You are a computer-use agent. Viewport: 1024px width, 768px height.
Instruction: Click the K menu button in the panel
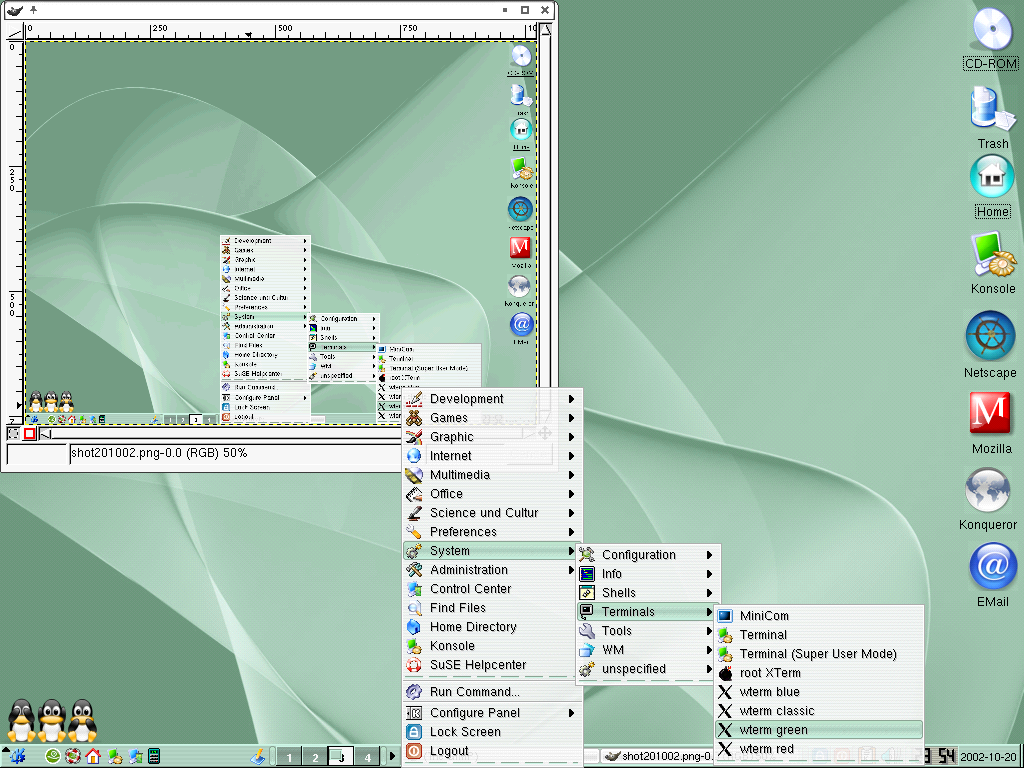(x=16, y=757)
